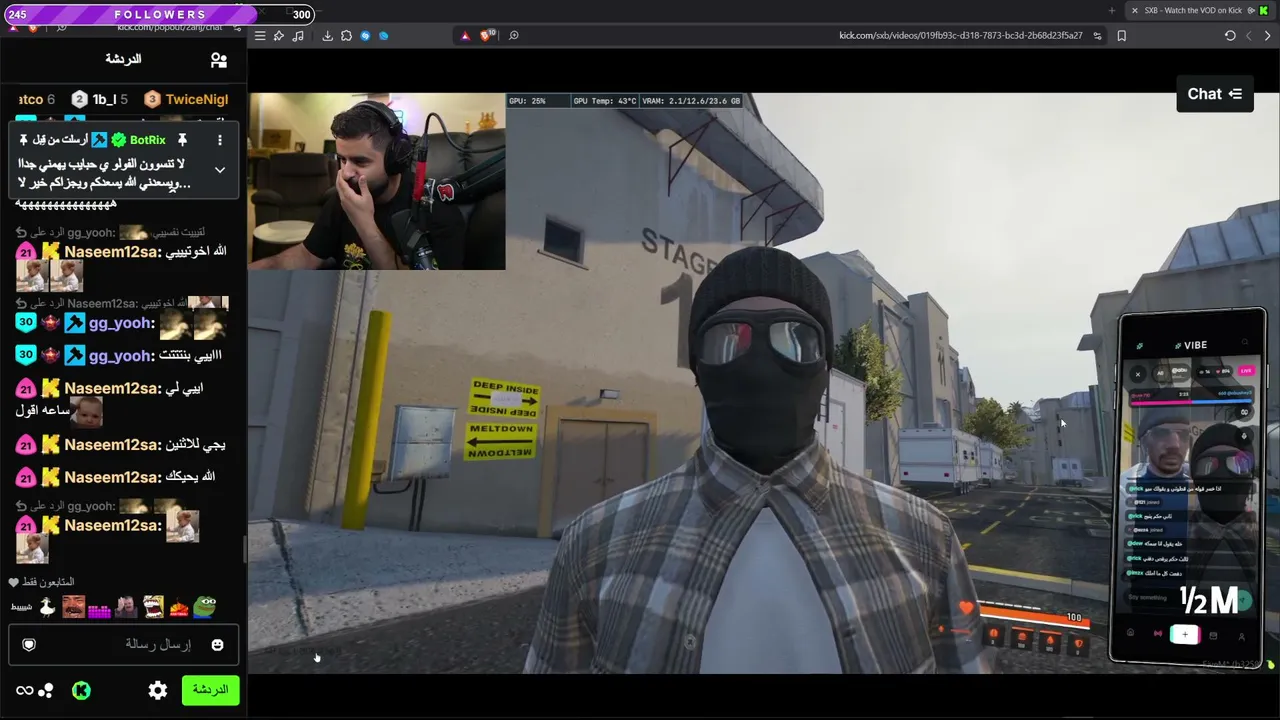1280x720 pixels.
Task: Open chat settings gear
Action: (158, 690)
